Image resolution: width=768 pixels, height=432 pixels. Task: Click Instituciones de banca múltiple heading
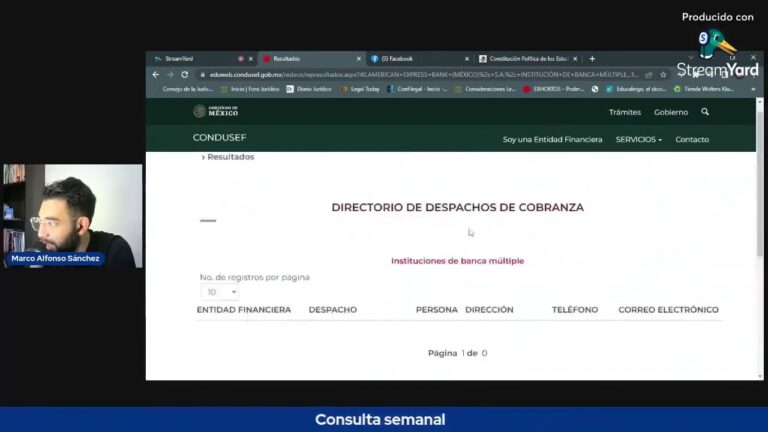coord(457,261)
